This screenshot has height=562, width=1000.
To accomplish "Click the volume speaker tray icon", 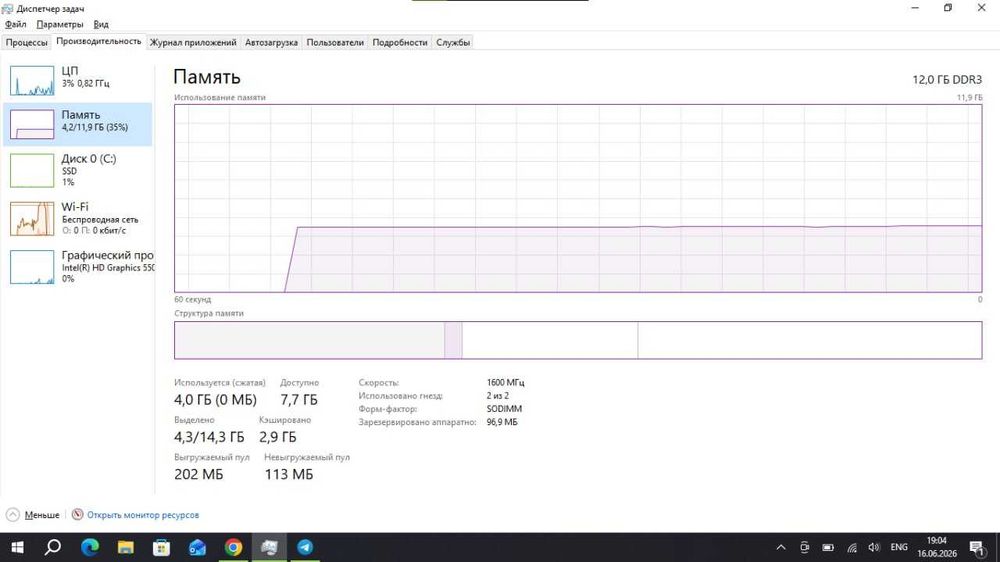I will click(874, 547).
